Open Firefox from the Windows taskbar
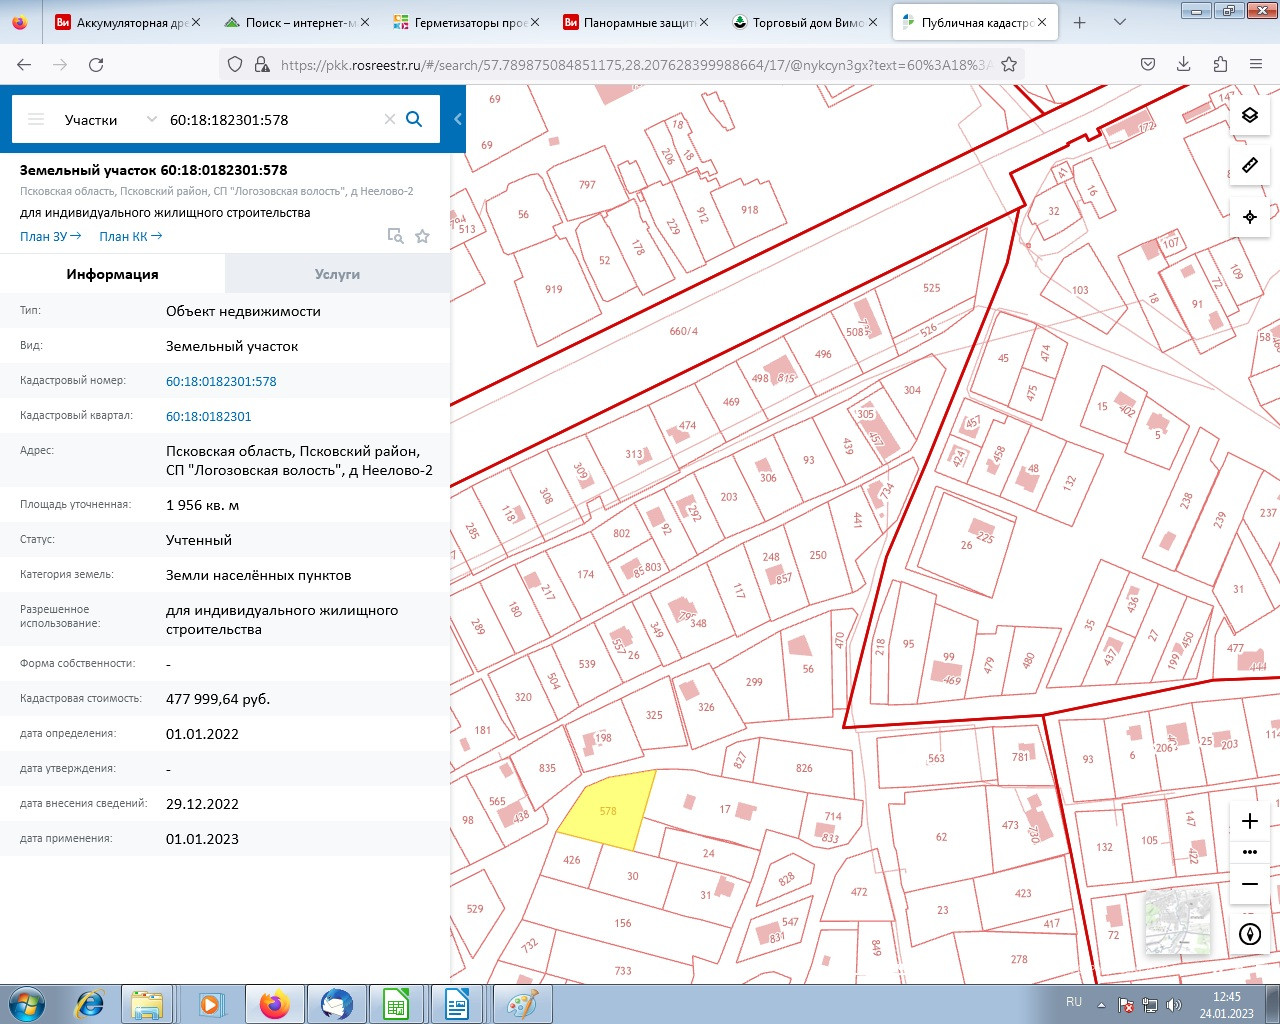The width and height of the screenshot is (1280, 1024). pos(274,1003)
